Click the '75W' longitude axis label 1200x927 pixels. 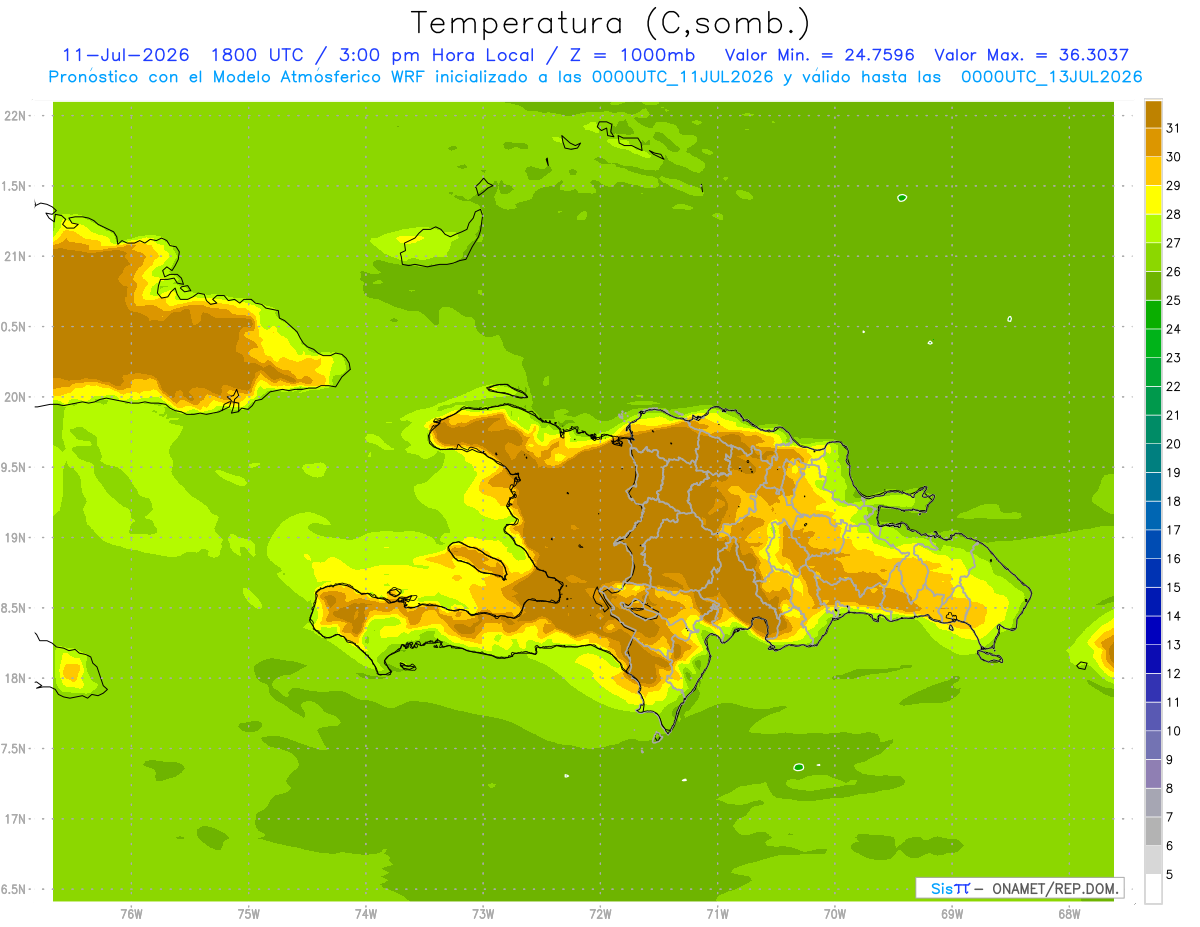249,914
